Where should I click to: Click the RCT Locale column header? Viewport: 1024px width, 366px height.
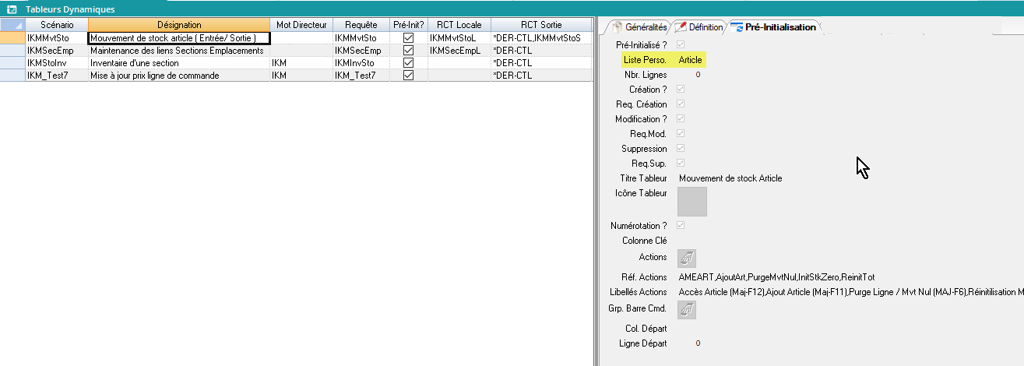pyautogui.click(x=459, y=25)
